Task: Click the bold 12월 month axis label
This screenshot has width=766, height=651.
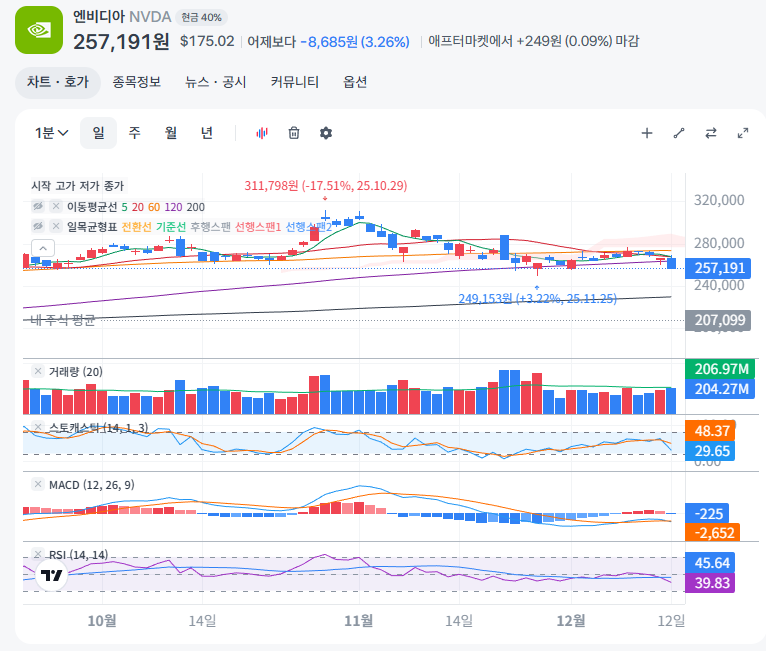Action: pos(571,621)
